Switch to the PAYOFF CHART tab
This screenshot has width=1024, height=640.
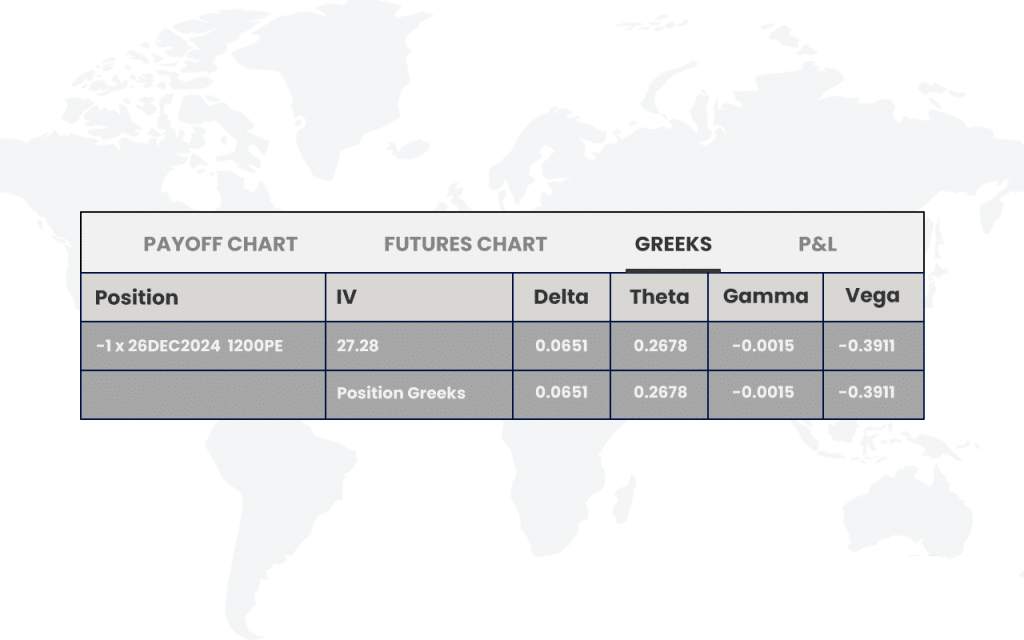[x=220, y=243]
